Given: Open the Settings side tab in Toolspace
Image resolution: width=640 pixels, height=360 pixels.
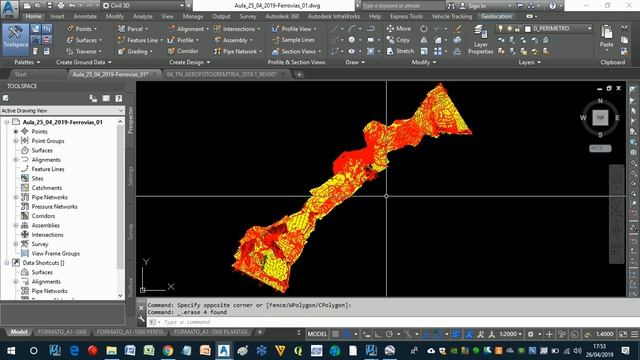Looking at the screenshot, I should (131, 176).
